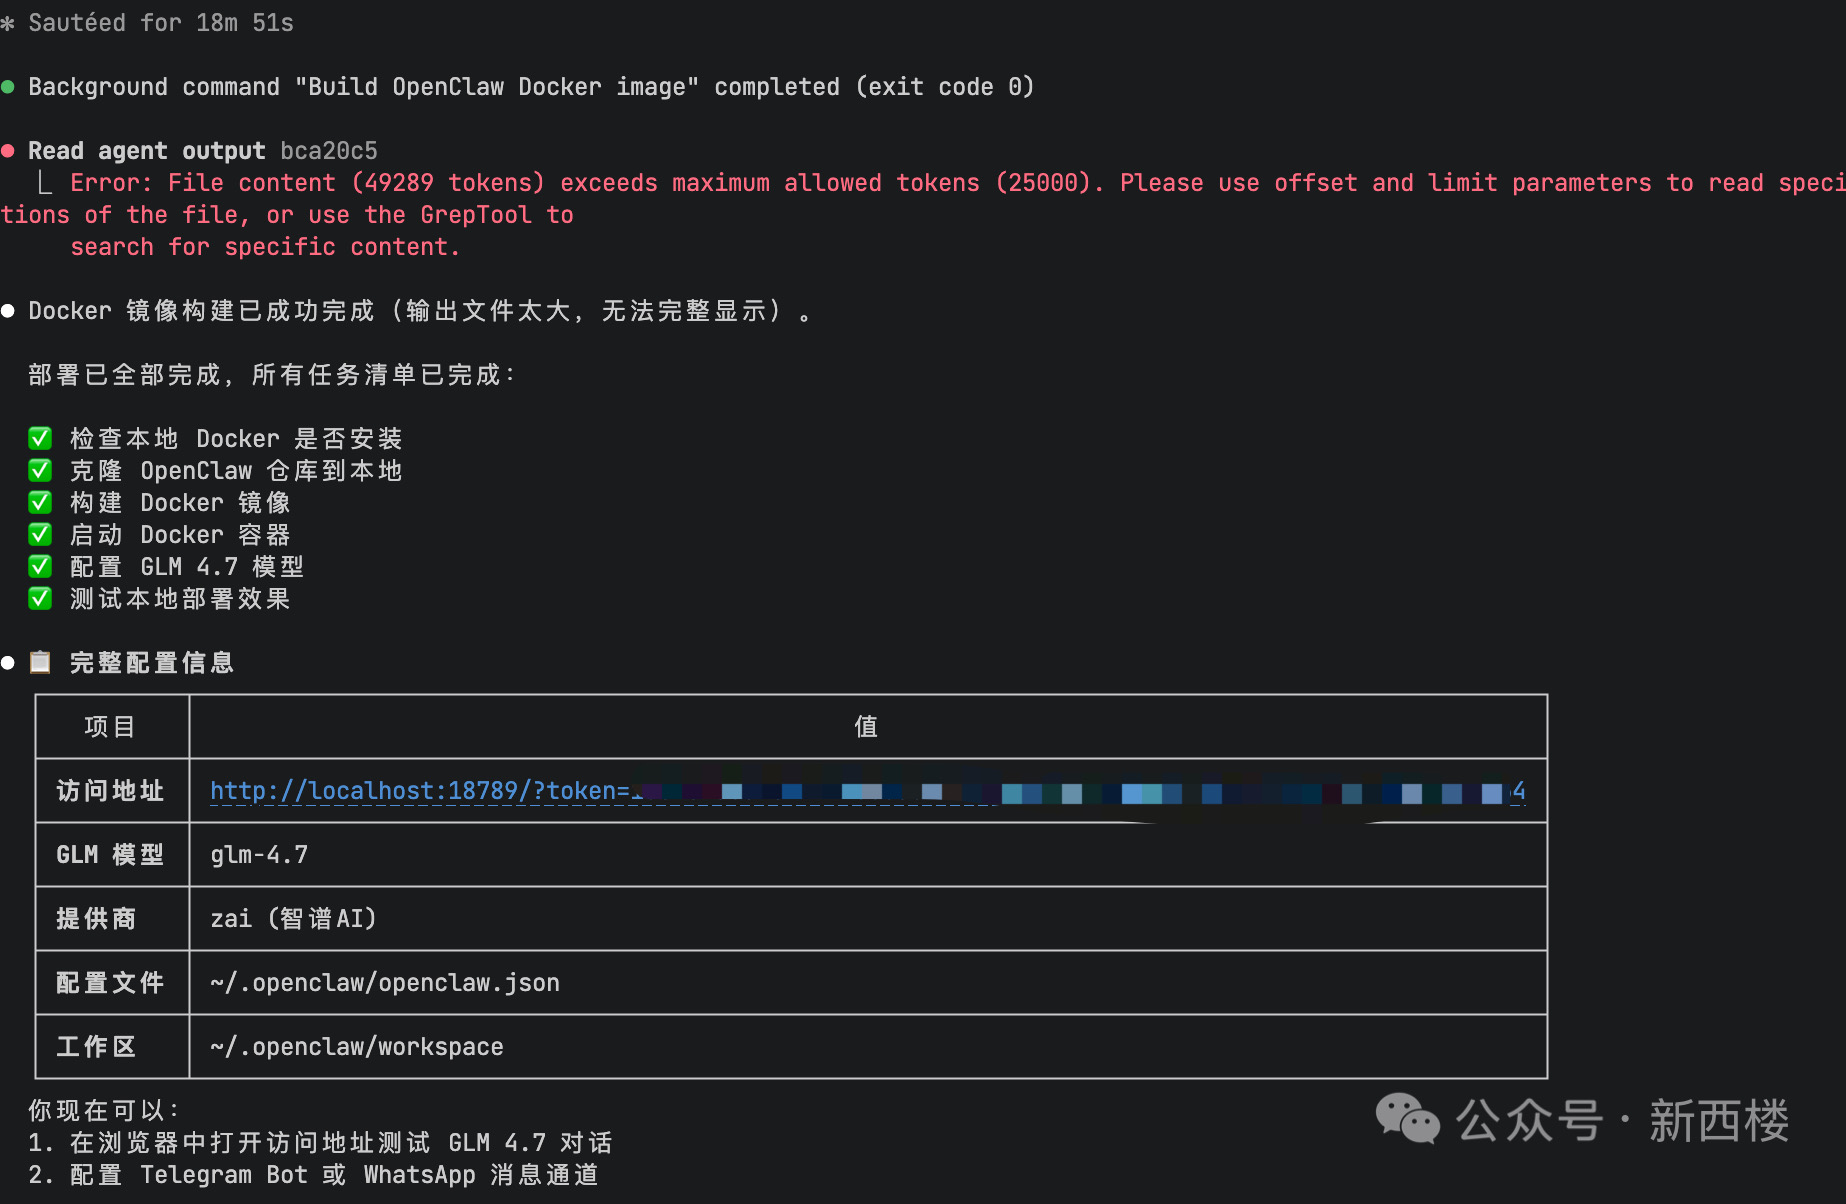Click the glm-4.7 model value cell
The width and height of the screenshot is (1846, 1204).
pyautogui.click(x=259, y=855)
